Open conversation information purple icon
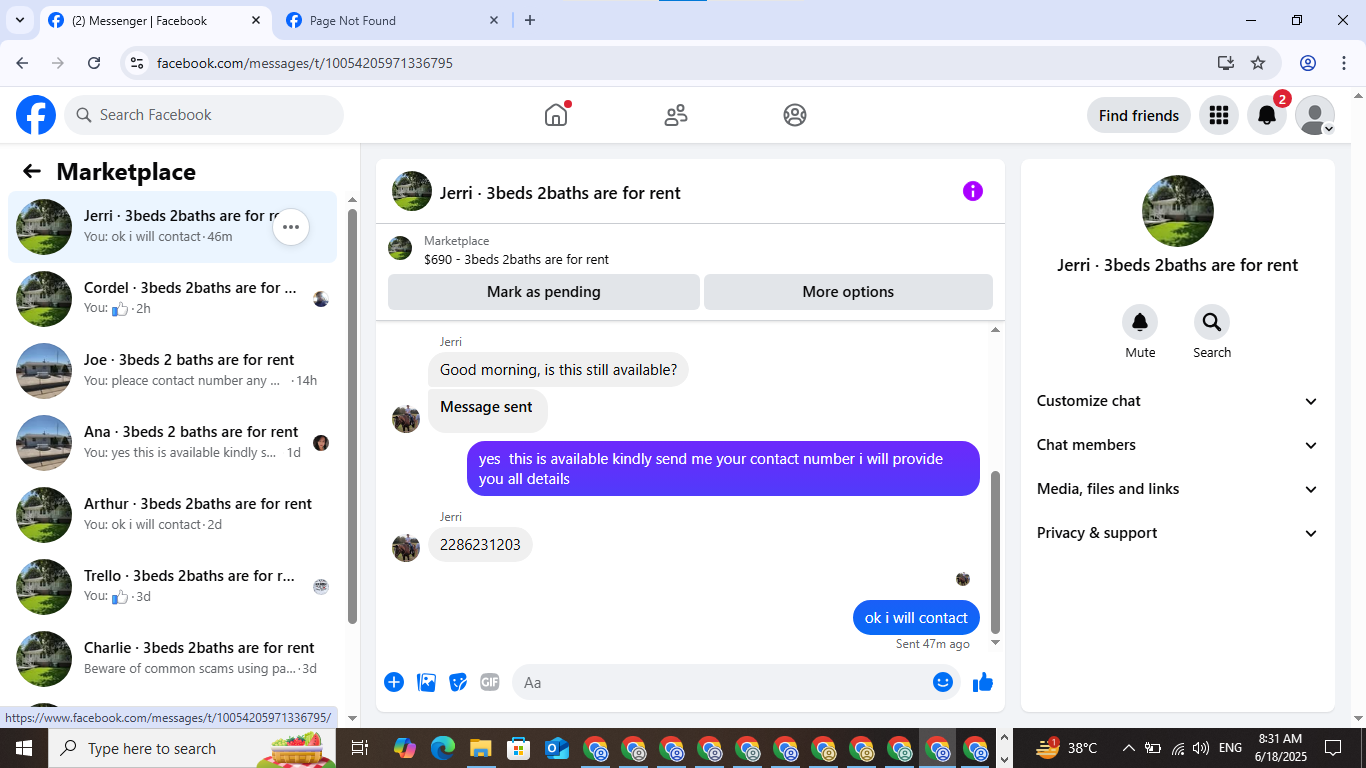This screenshot has height=768, width=1366. [x=973, y=191]
